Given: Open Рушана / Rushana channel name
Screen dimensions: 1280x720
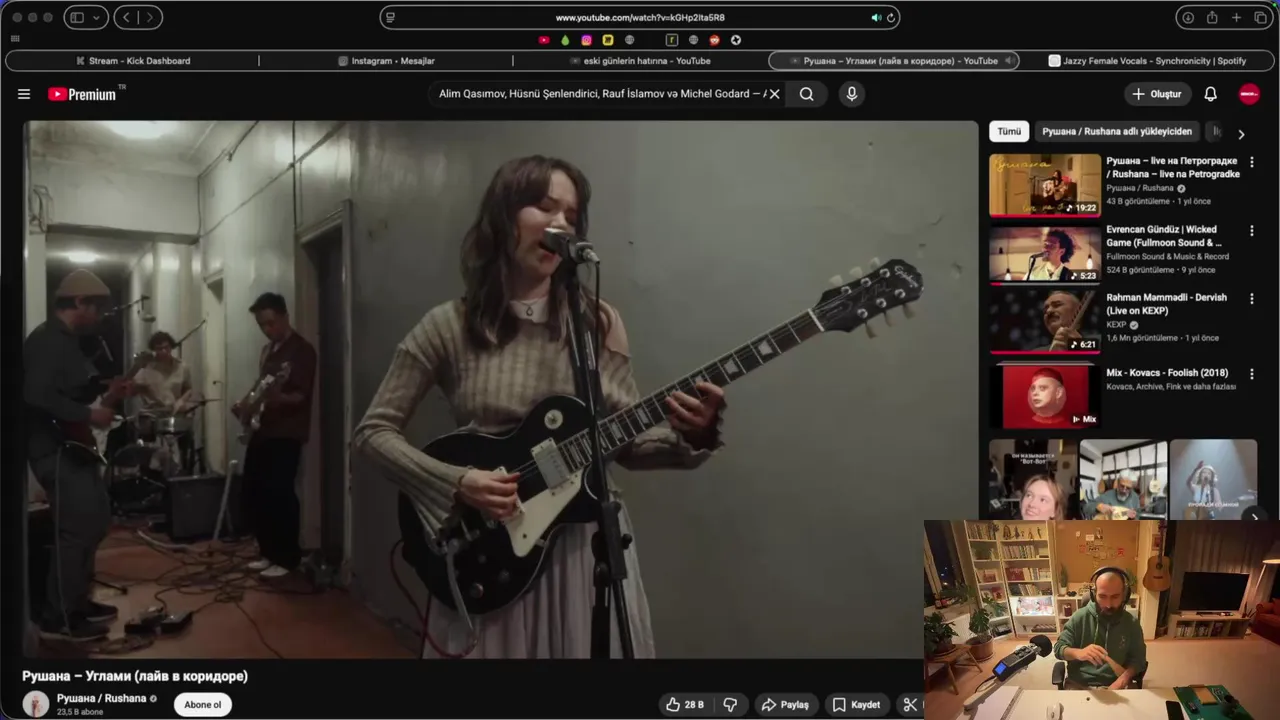Looking at the screenshot, I should click(x=101, y=698).
